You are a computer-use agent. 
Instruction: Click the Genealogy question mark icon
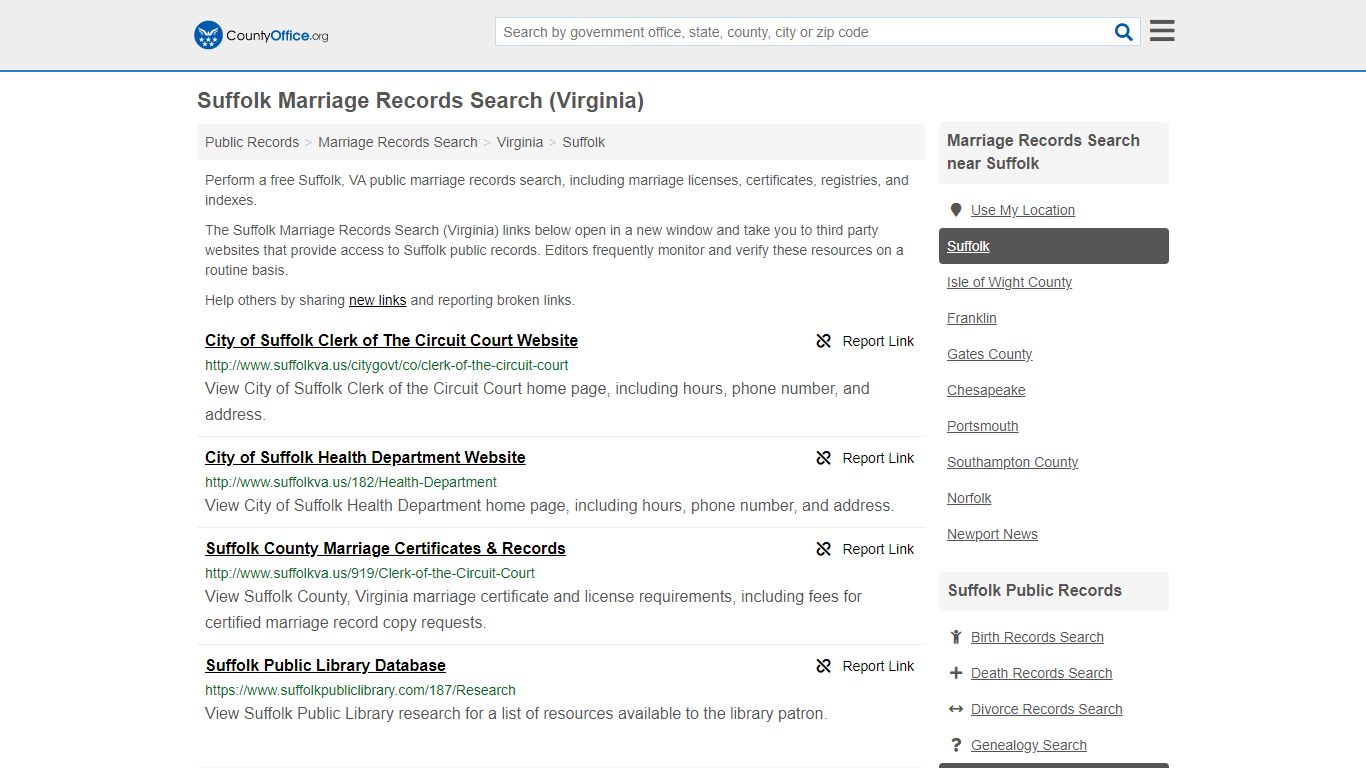[956, 745]
